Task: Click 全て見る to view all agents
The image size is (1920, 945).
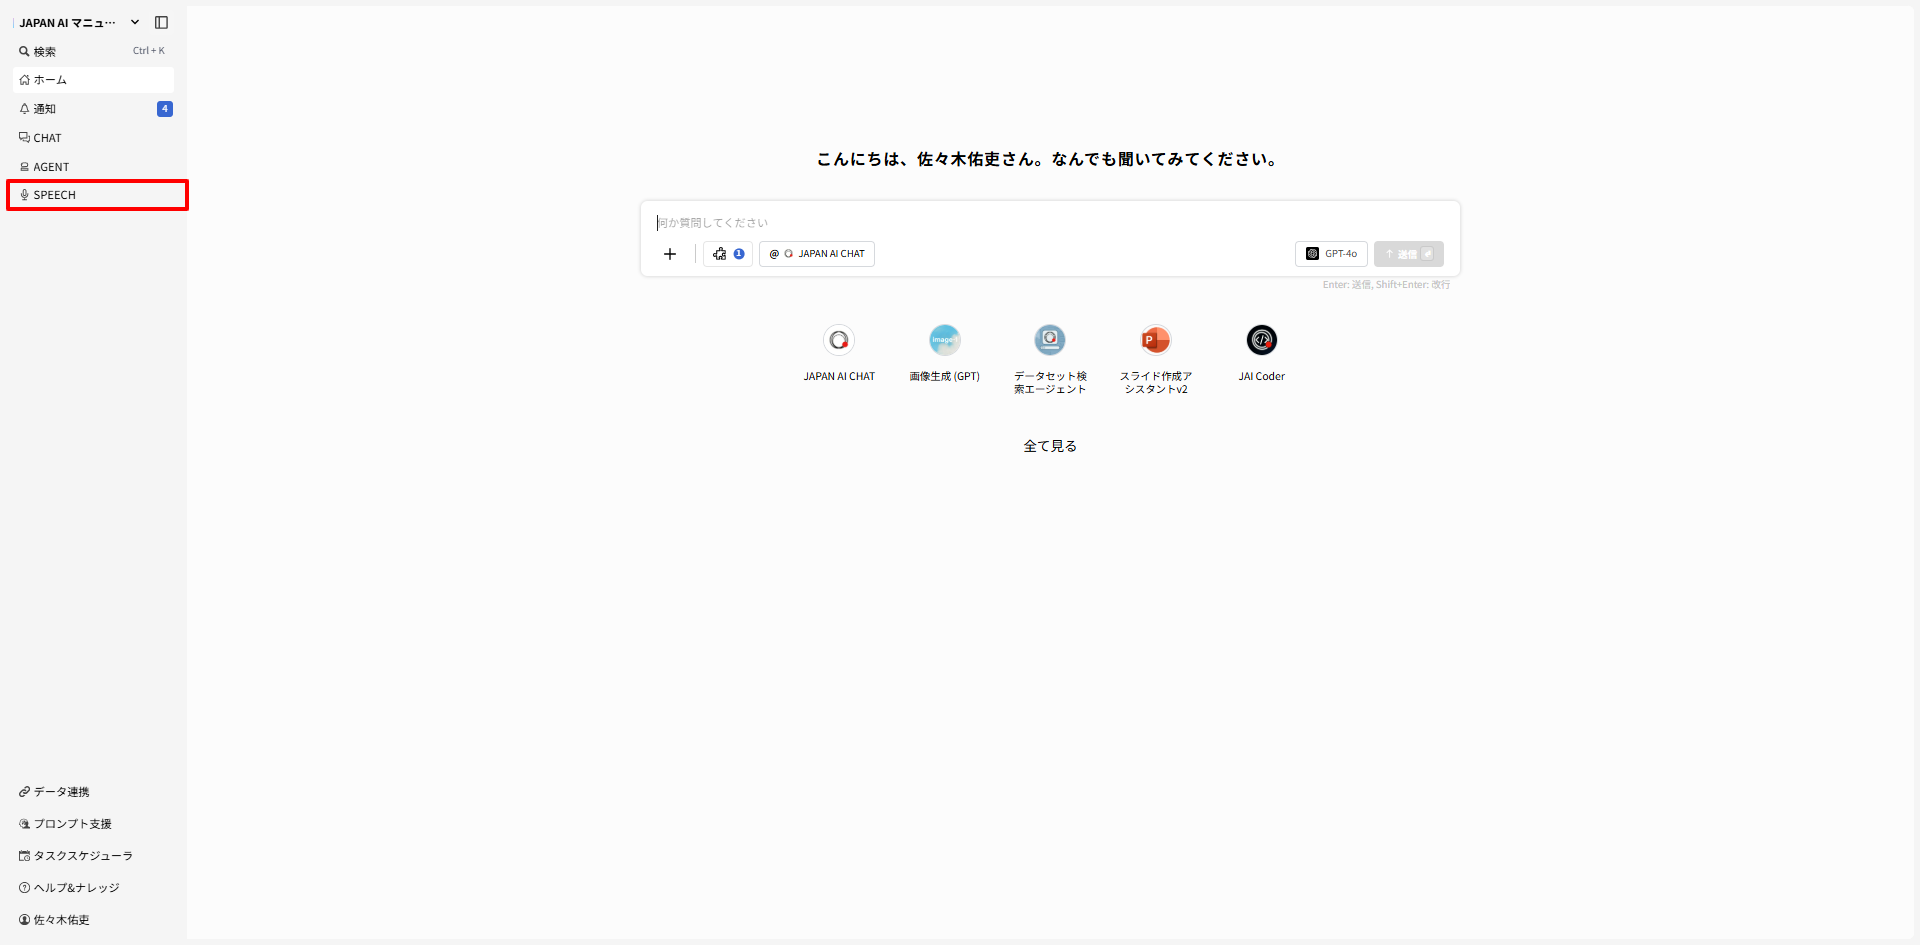Action: click(x=1049, y=446)
